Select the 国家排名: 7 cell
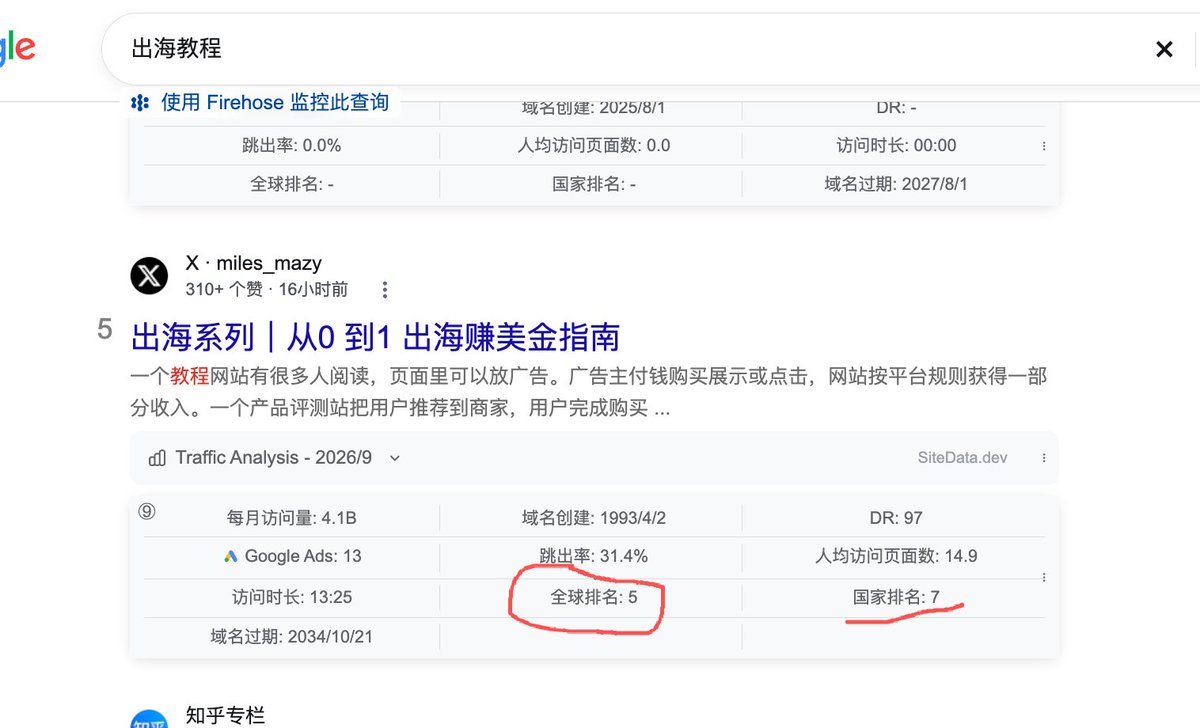The width and height of the screenshot is (1200, 728). [896, 597]
